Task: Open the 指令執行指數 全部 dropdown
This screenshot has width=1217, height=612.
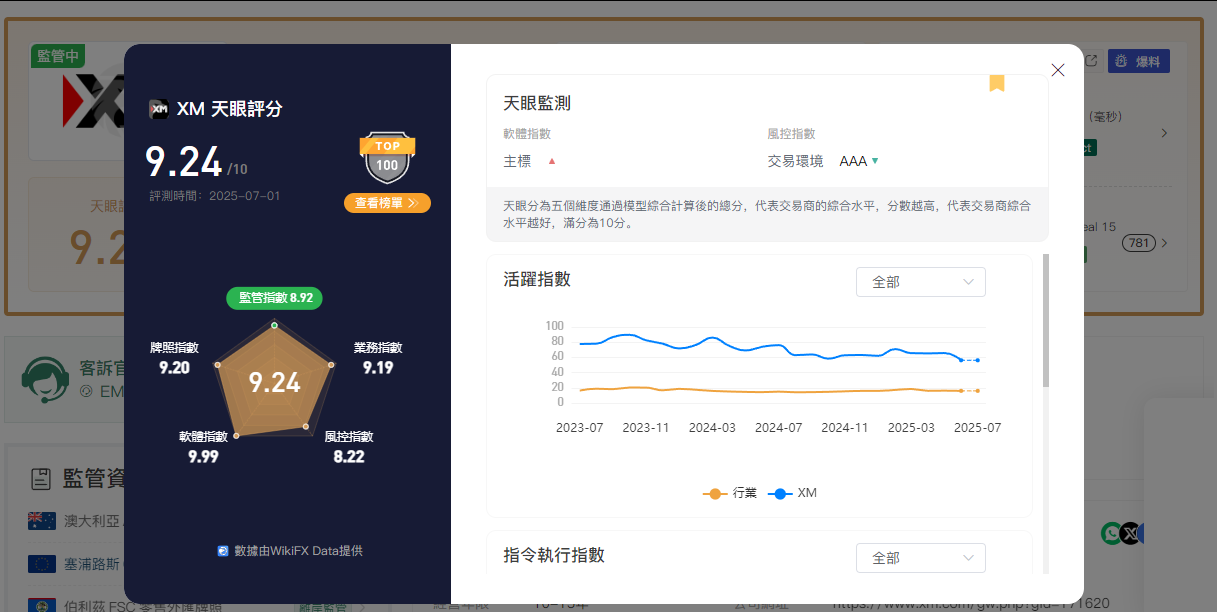Action: pyautogui.click(x=920, y=558)
